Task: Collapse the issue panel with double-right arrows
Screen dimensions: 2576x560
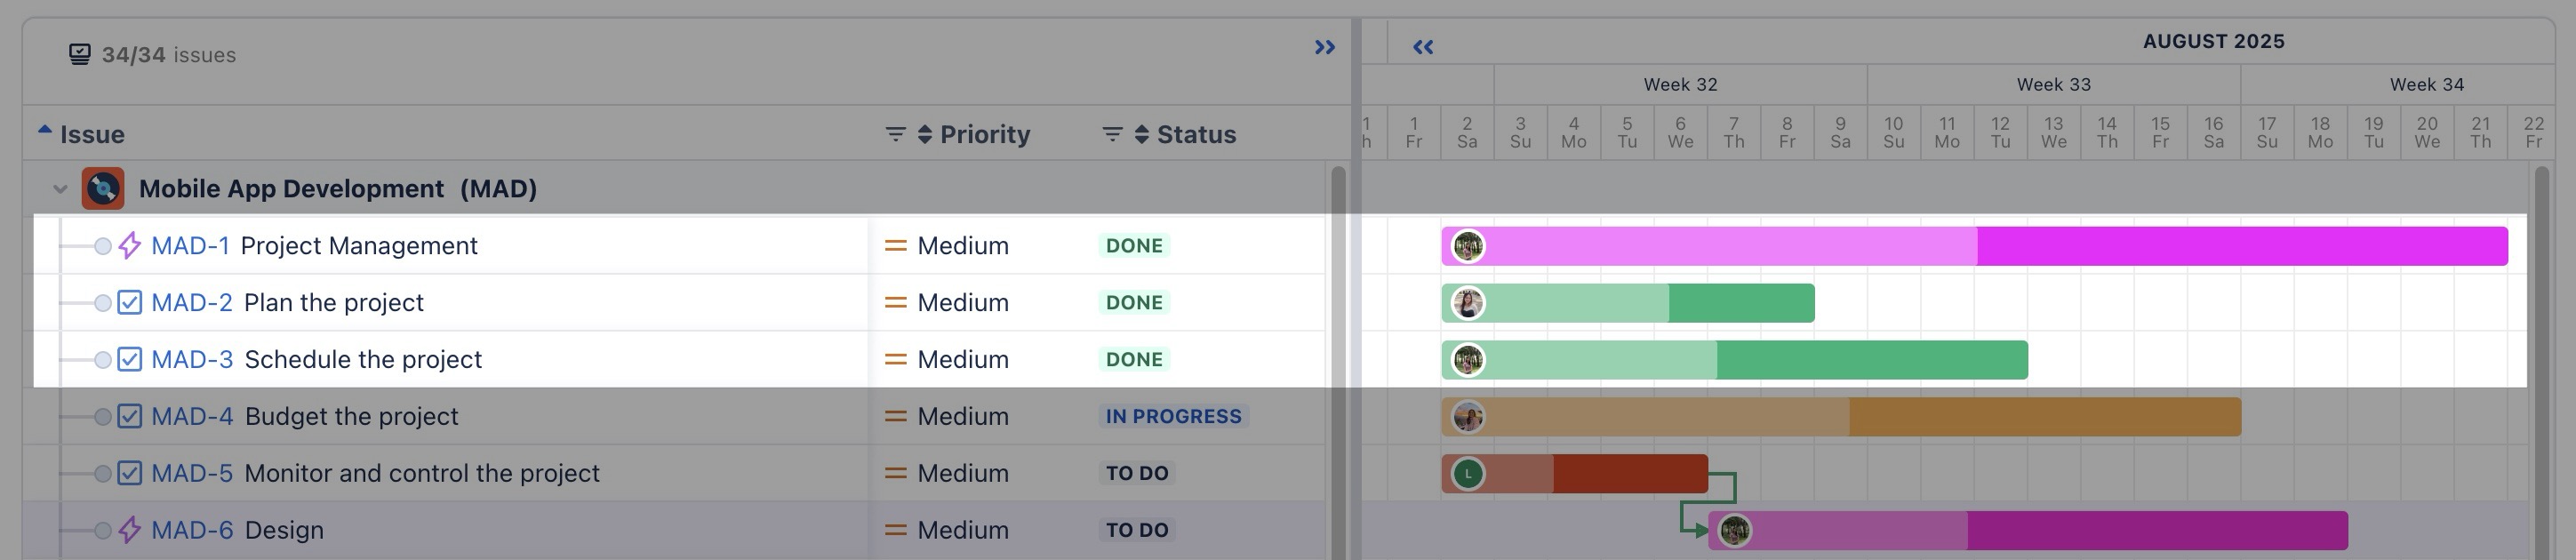Action: (x=1325, y=47)
